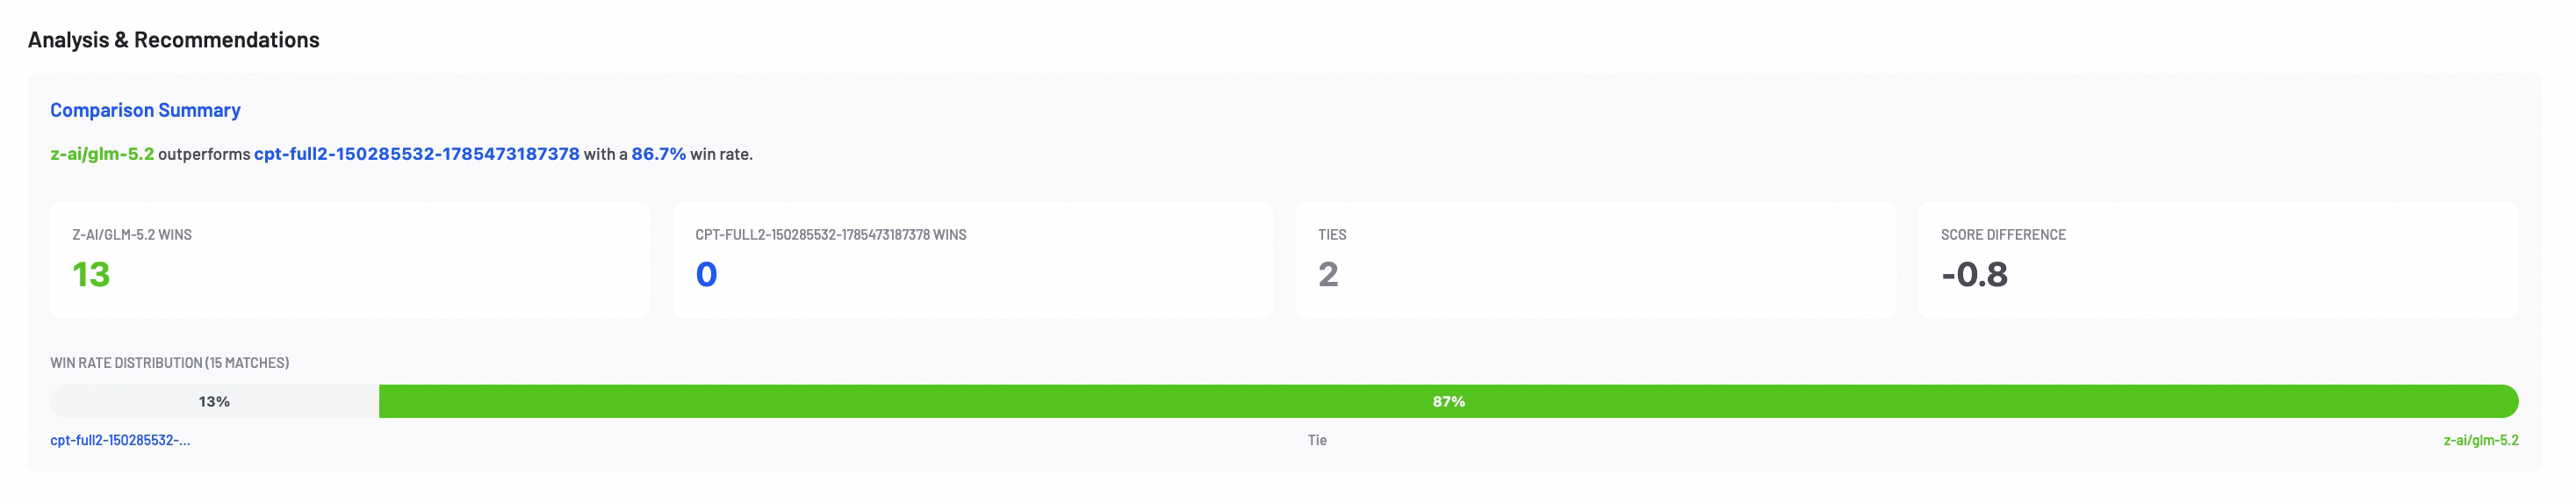The width and height of the screenshot is (2576, 504).
Task: Click the 86.7% win rate value
Action: tap(658, 154)
